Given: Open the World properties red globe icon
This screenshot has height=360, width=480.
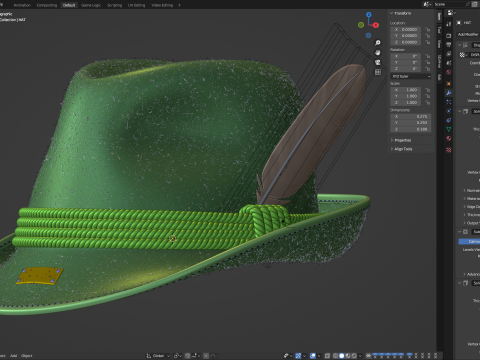Looking at the screenshot, I should [449, 72].
